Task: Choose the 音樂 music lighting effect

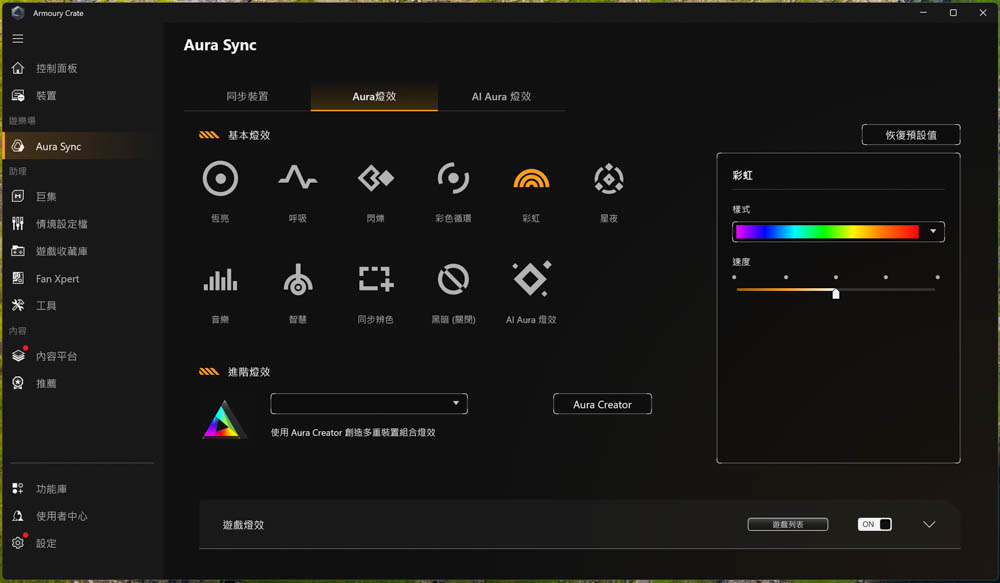Action: 220,281
